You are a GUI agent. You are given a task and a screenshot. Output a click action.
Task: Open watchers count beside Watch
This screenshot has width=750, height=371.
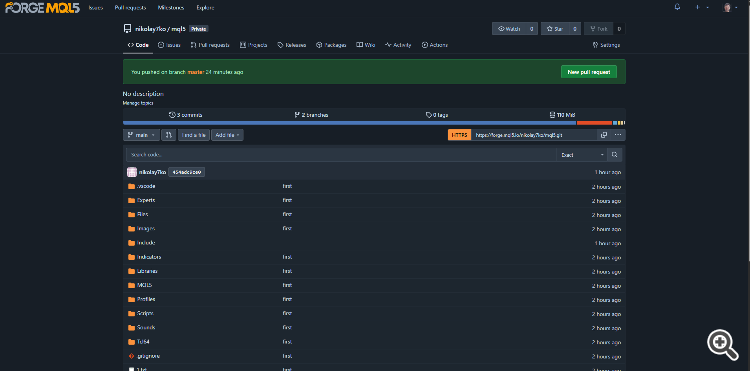[x=532, y=29]
